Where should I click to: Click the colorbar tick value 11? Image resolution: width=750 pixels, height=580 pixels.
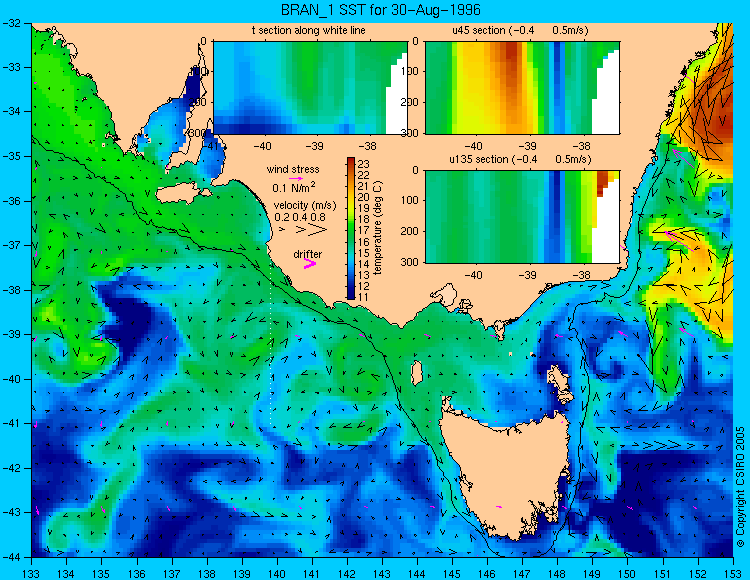(x=364, y=297)
